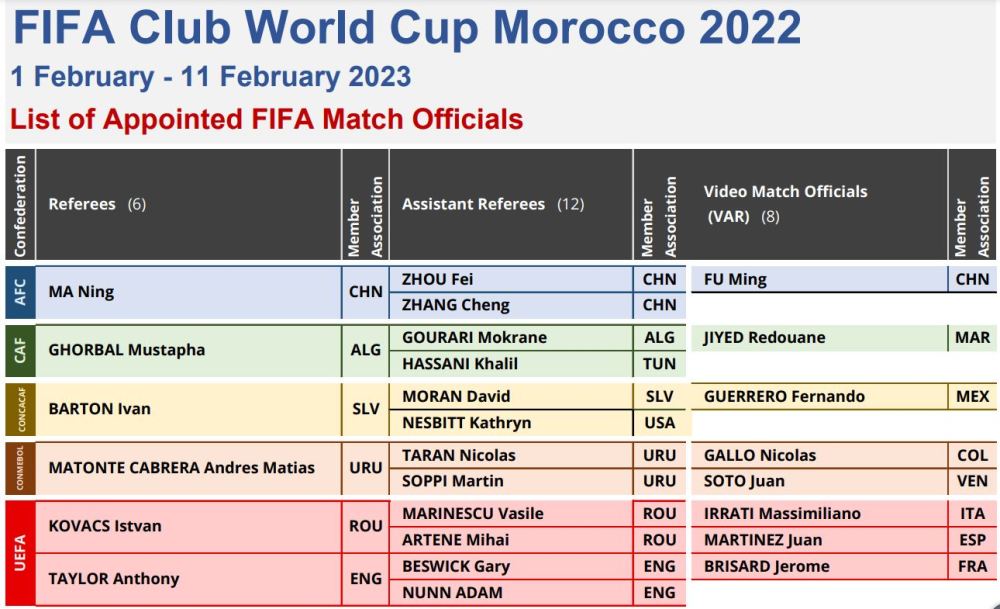The image size is (1000, 609).
Task: Select referee GHORBAL Mustapha
Action: click(127, 350)
